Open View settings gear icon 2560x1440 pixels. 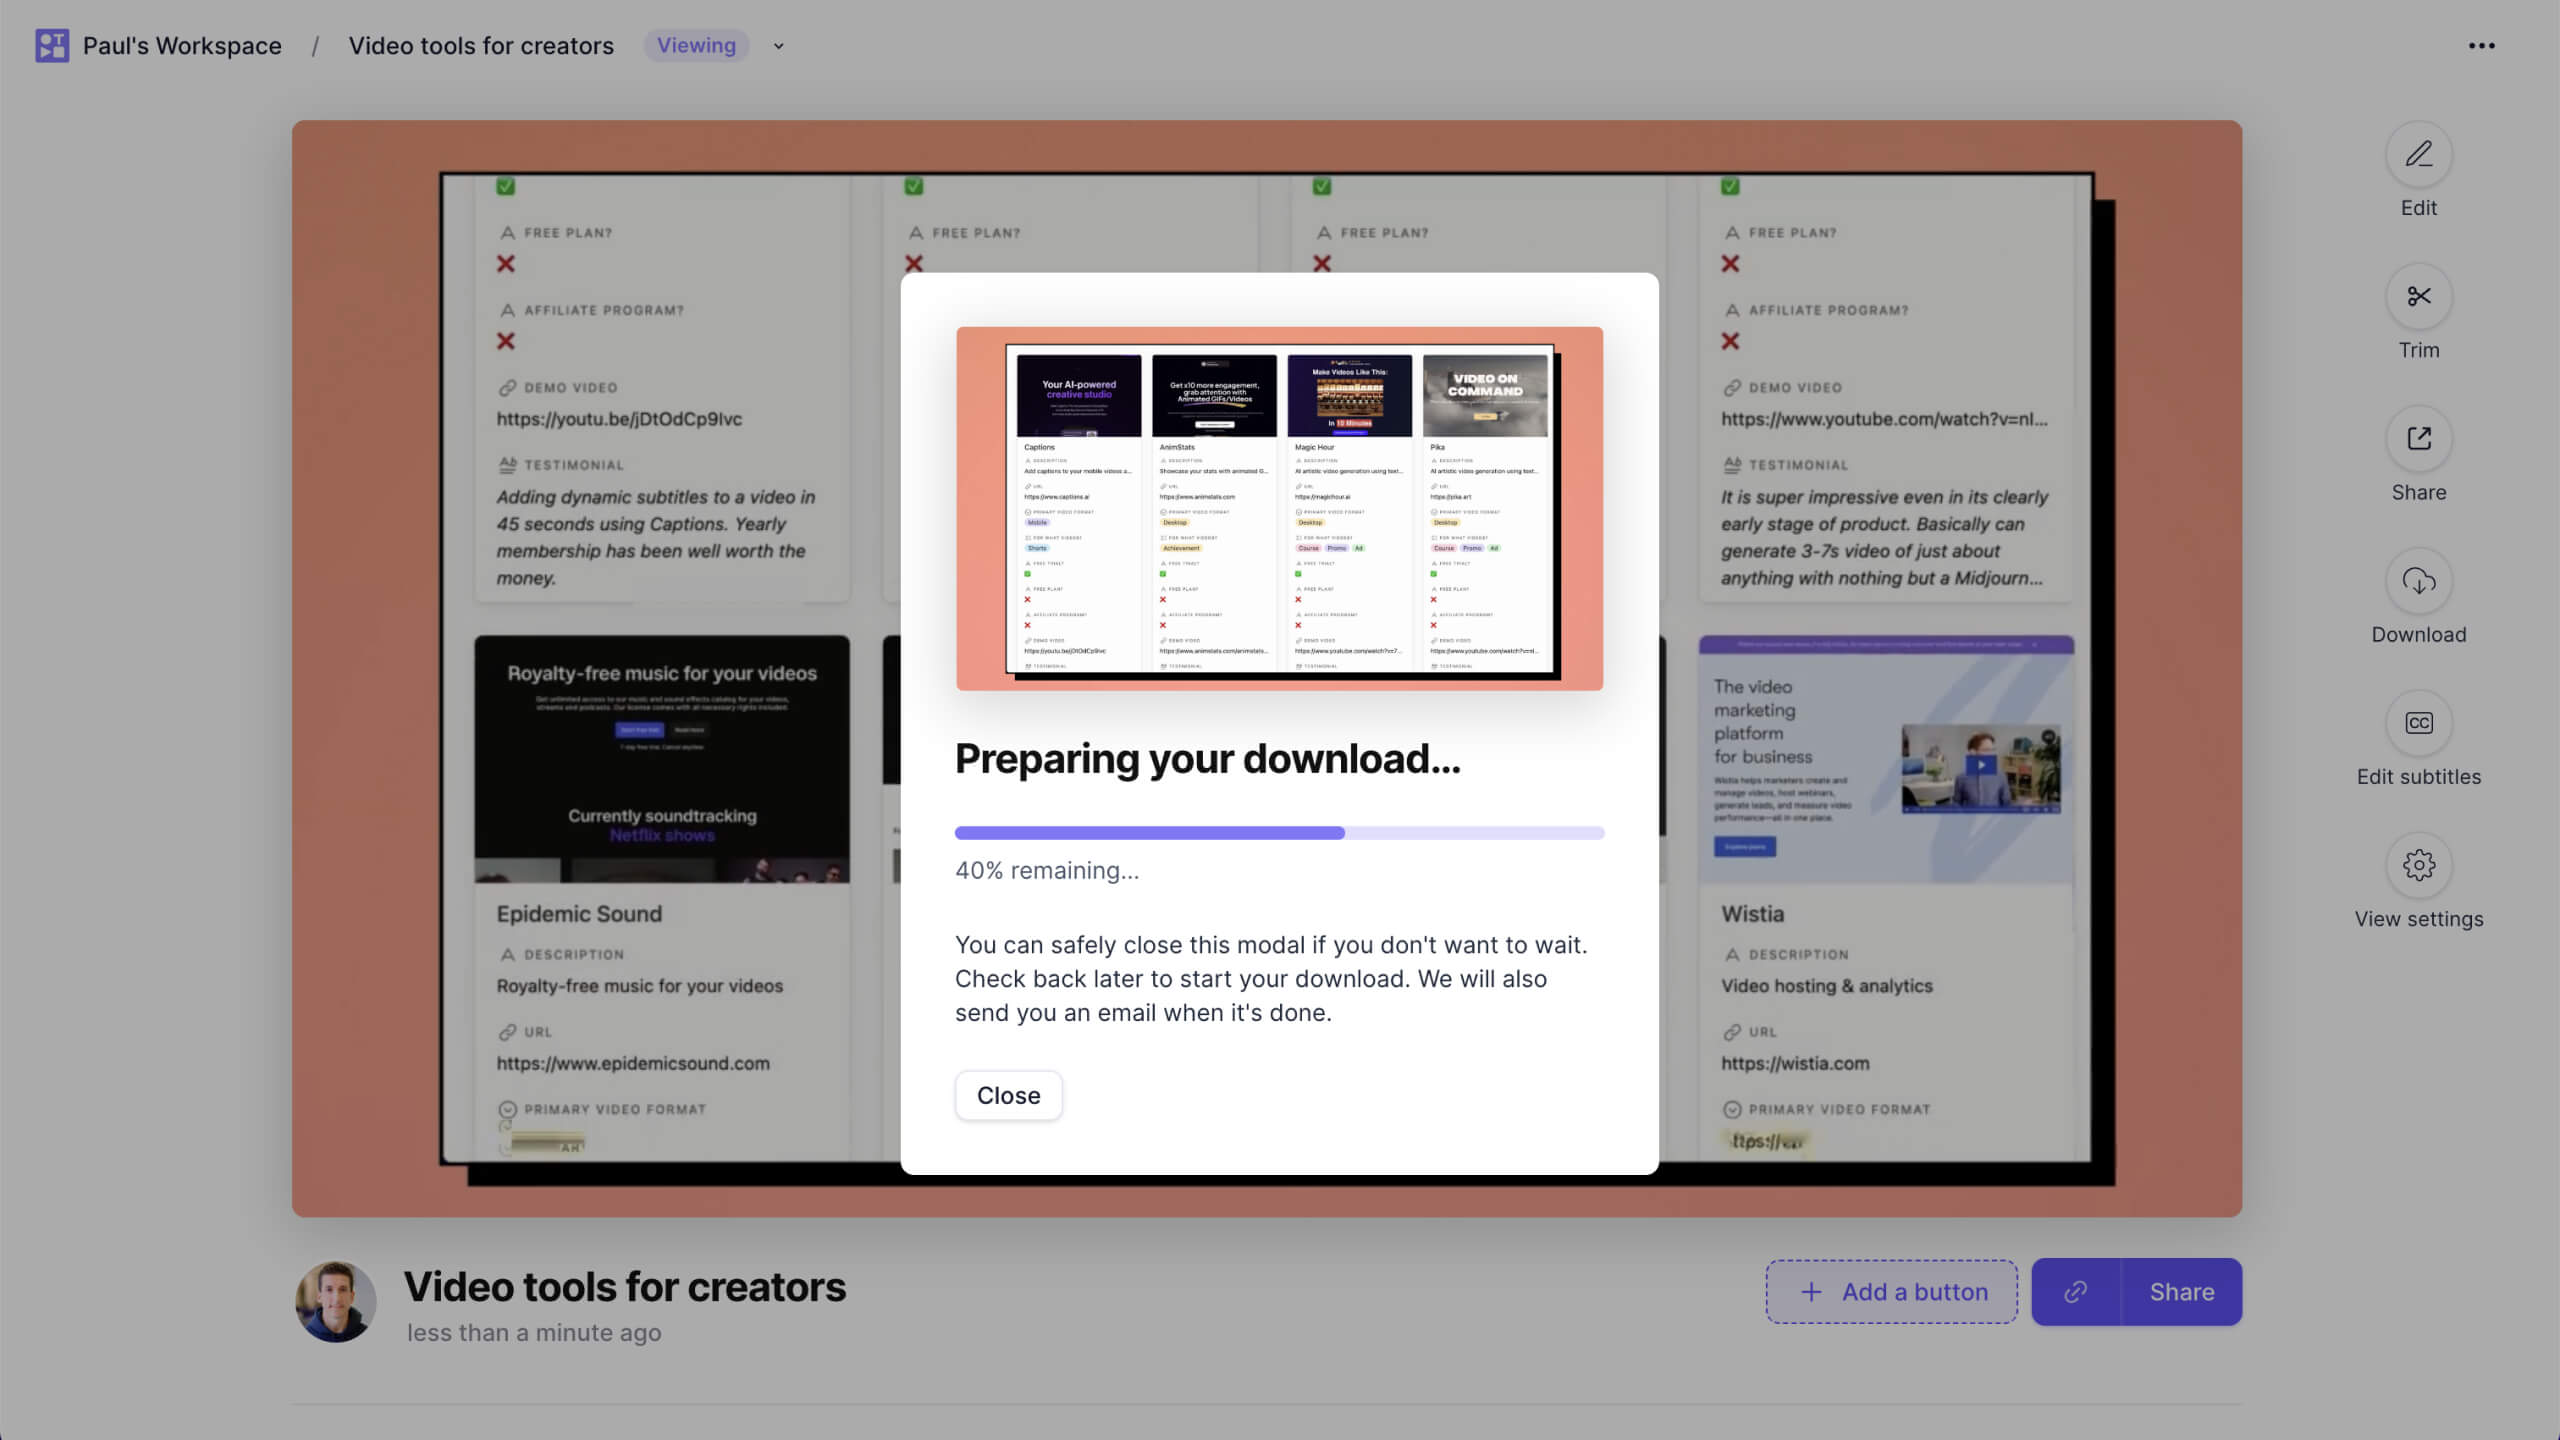(2418, 865)
